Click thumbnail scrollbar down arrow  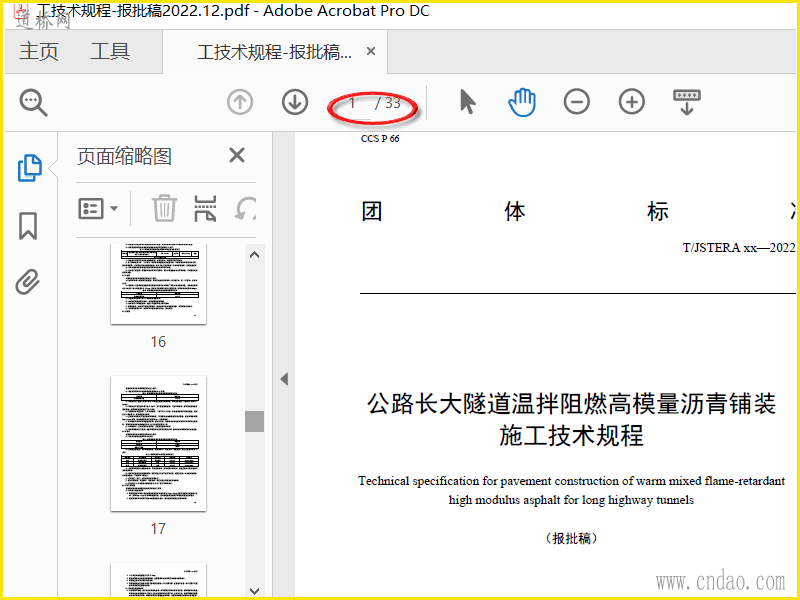coord(255,591)
